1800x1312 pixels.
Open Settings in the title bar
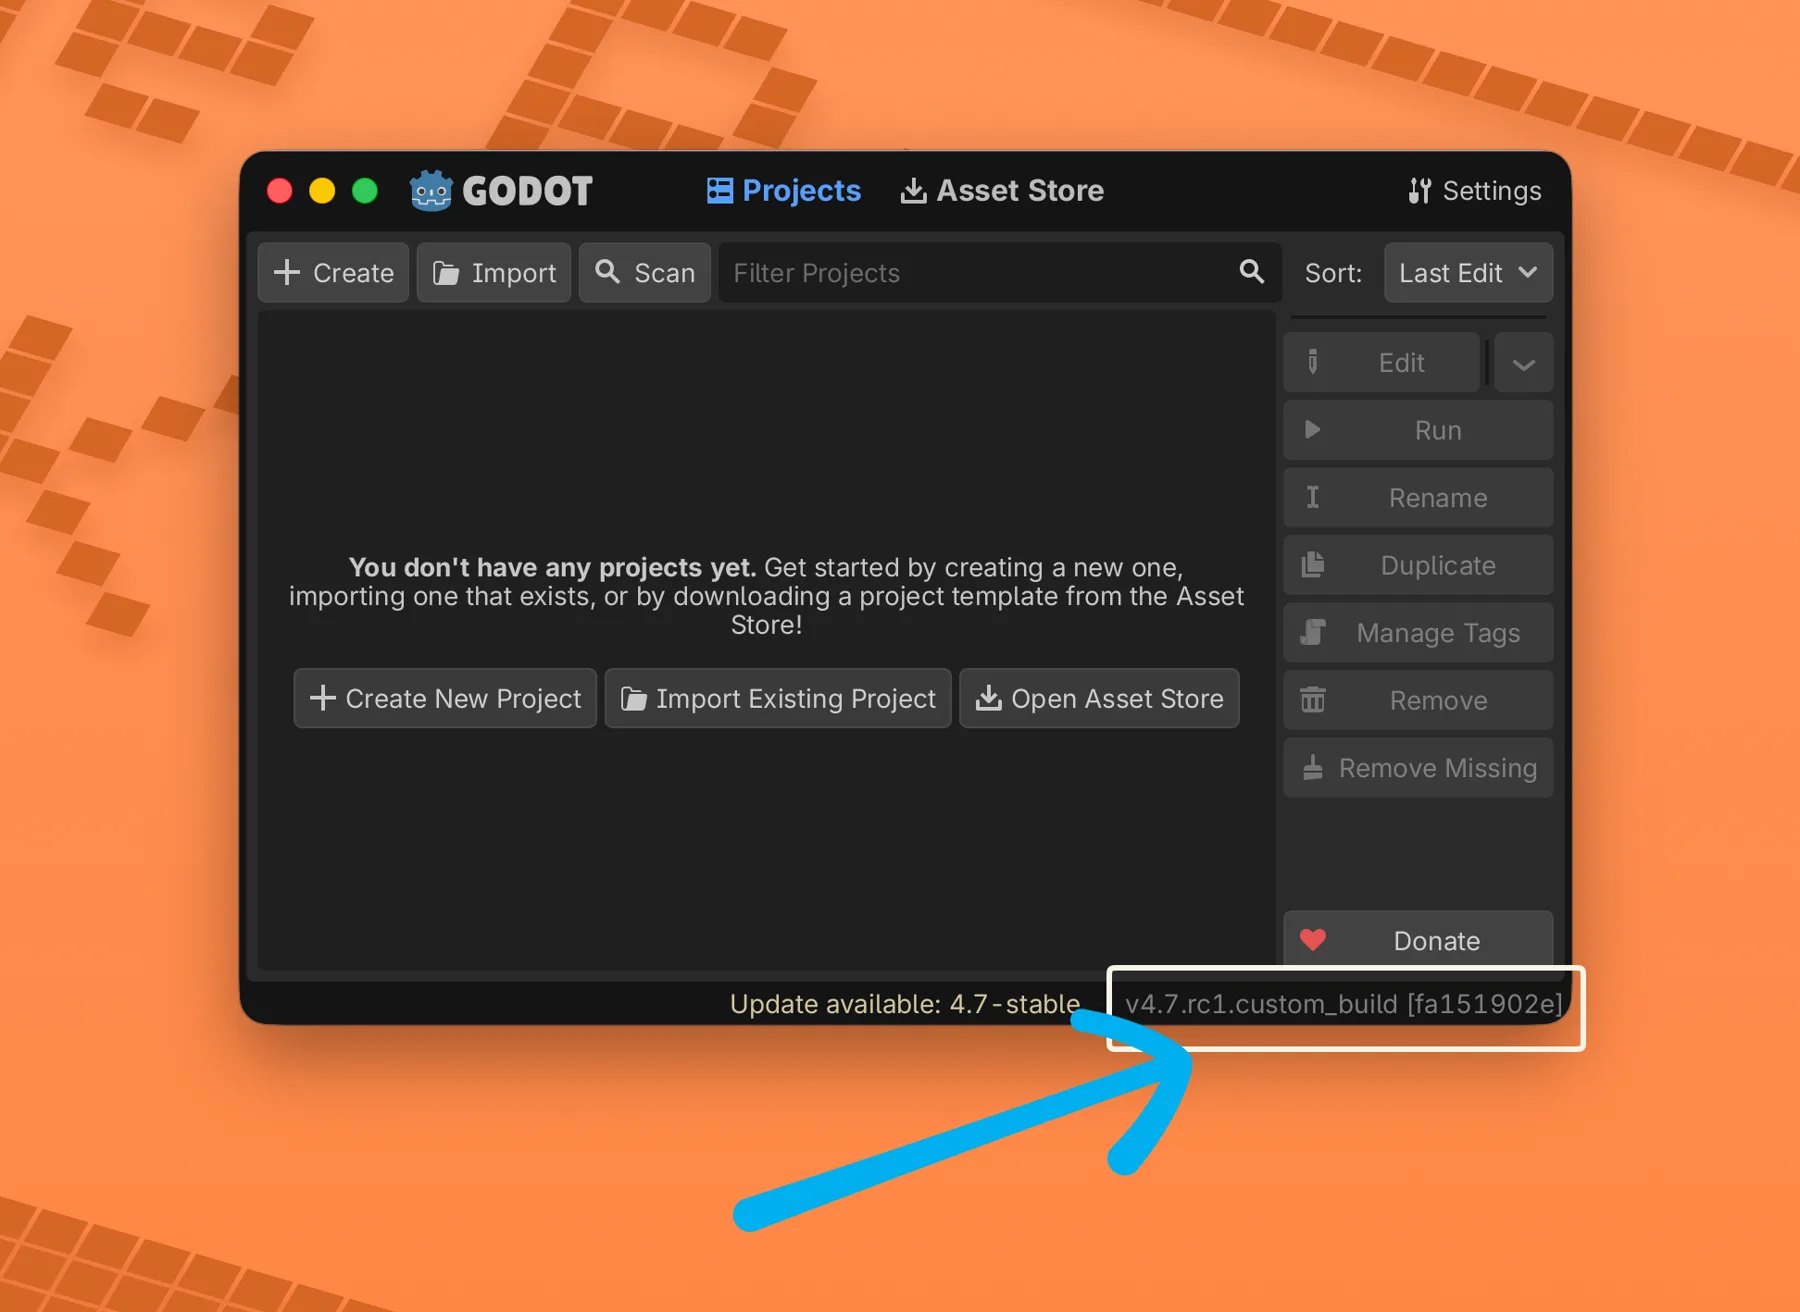click(1474, 191)
